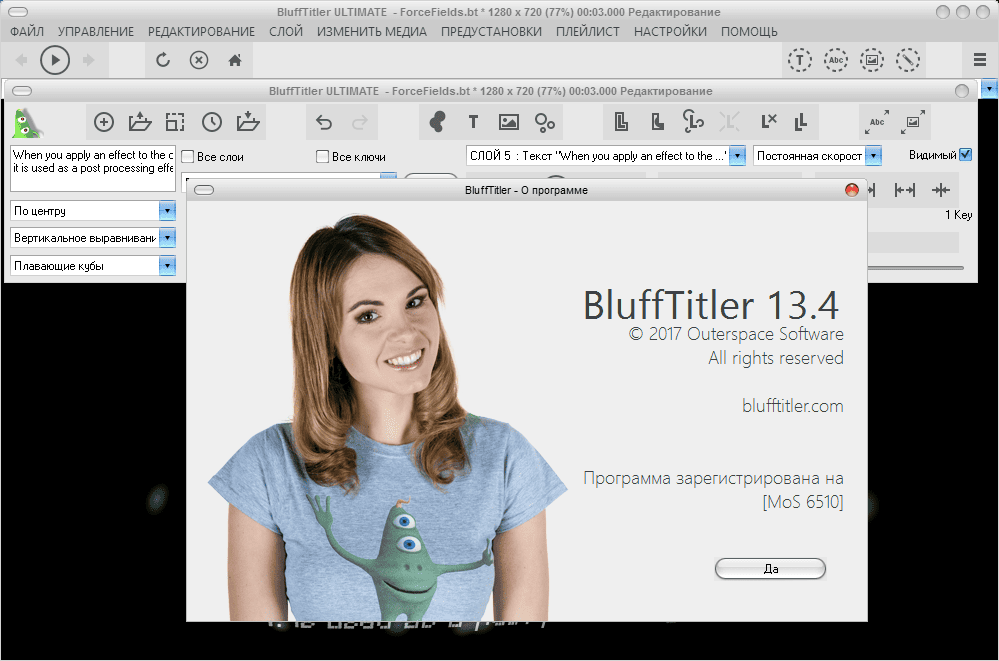The width and height of the screenshot is (999, 661).
Task: Click small blue dropdown arrow below window controls
Action: pos(989,89)
